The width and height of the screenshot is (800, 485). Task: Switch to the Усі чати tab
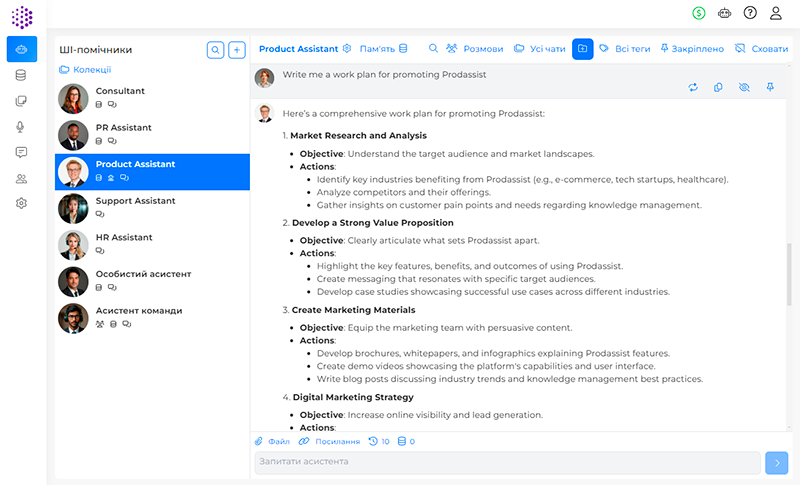click(539, 48)
